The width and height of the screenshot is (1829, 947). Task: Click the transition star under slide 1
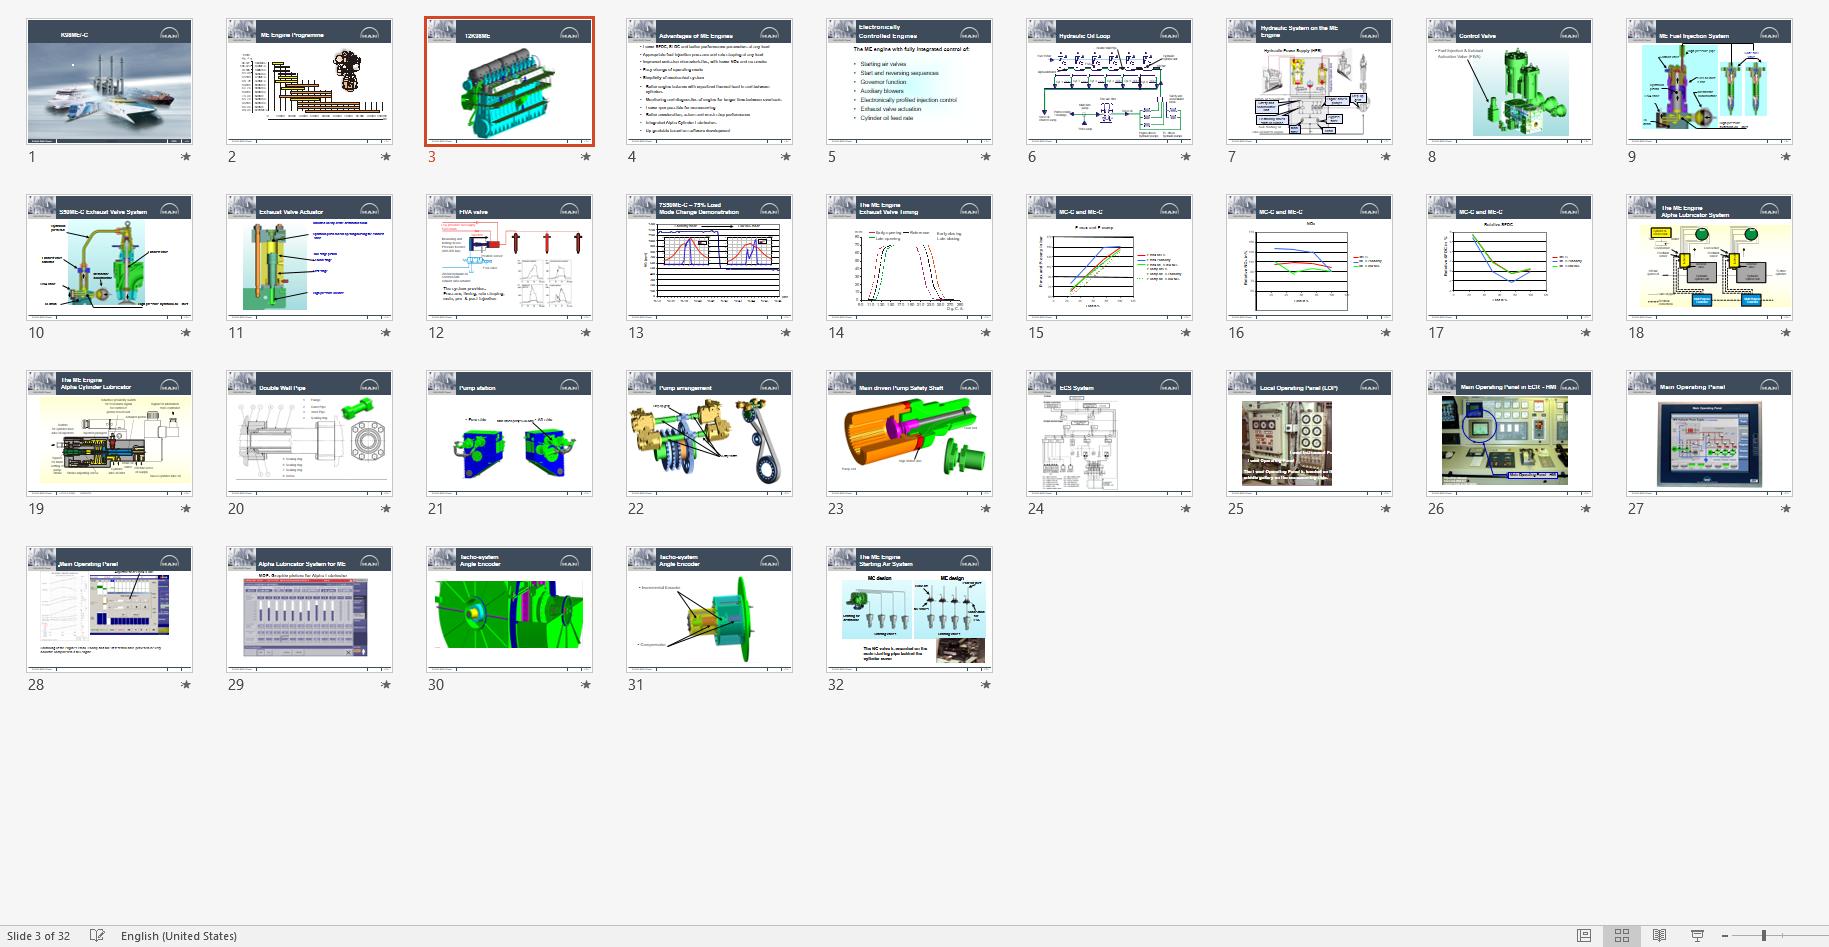[186, 157]
